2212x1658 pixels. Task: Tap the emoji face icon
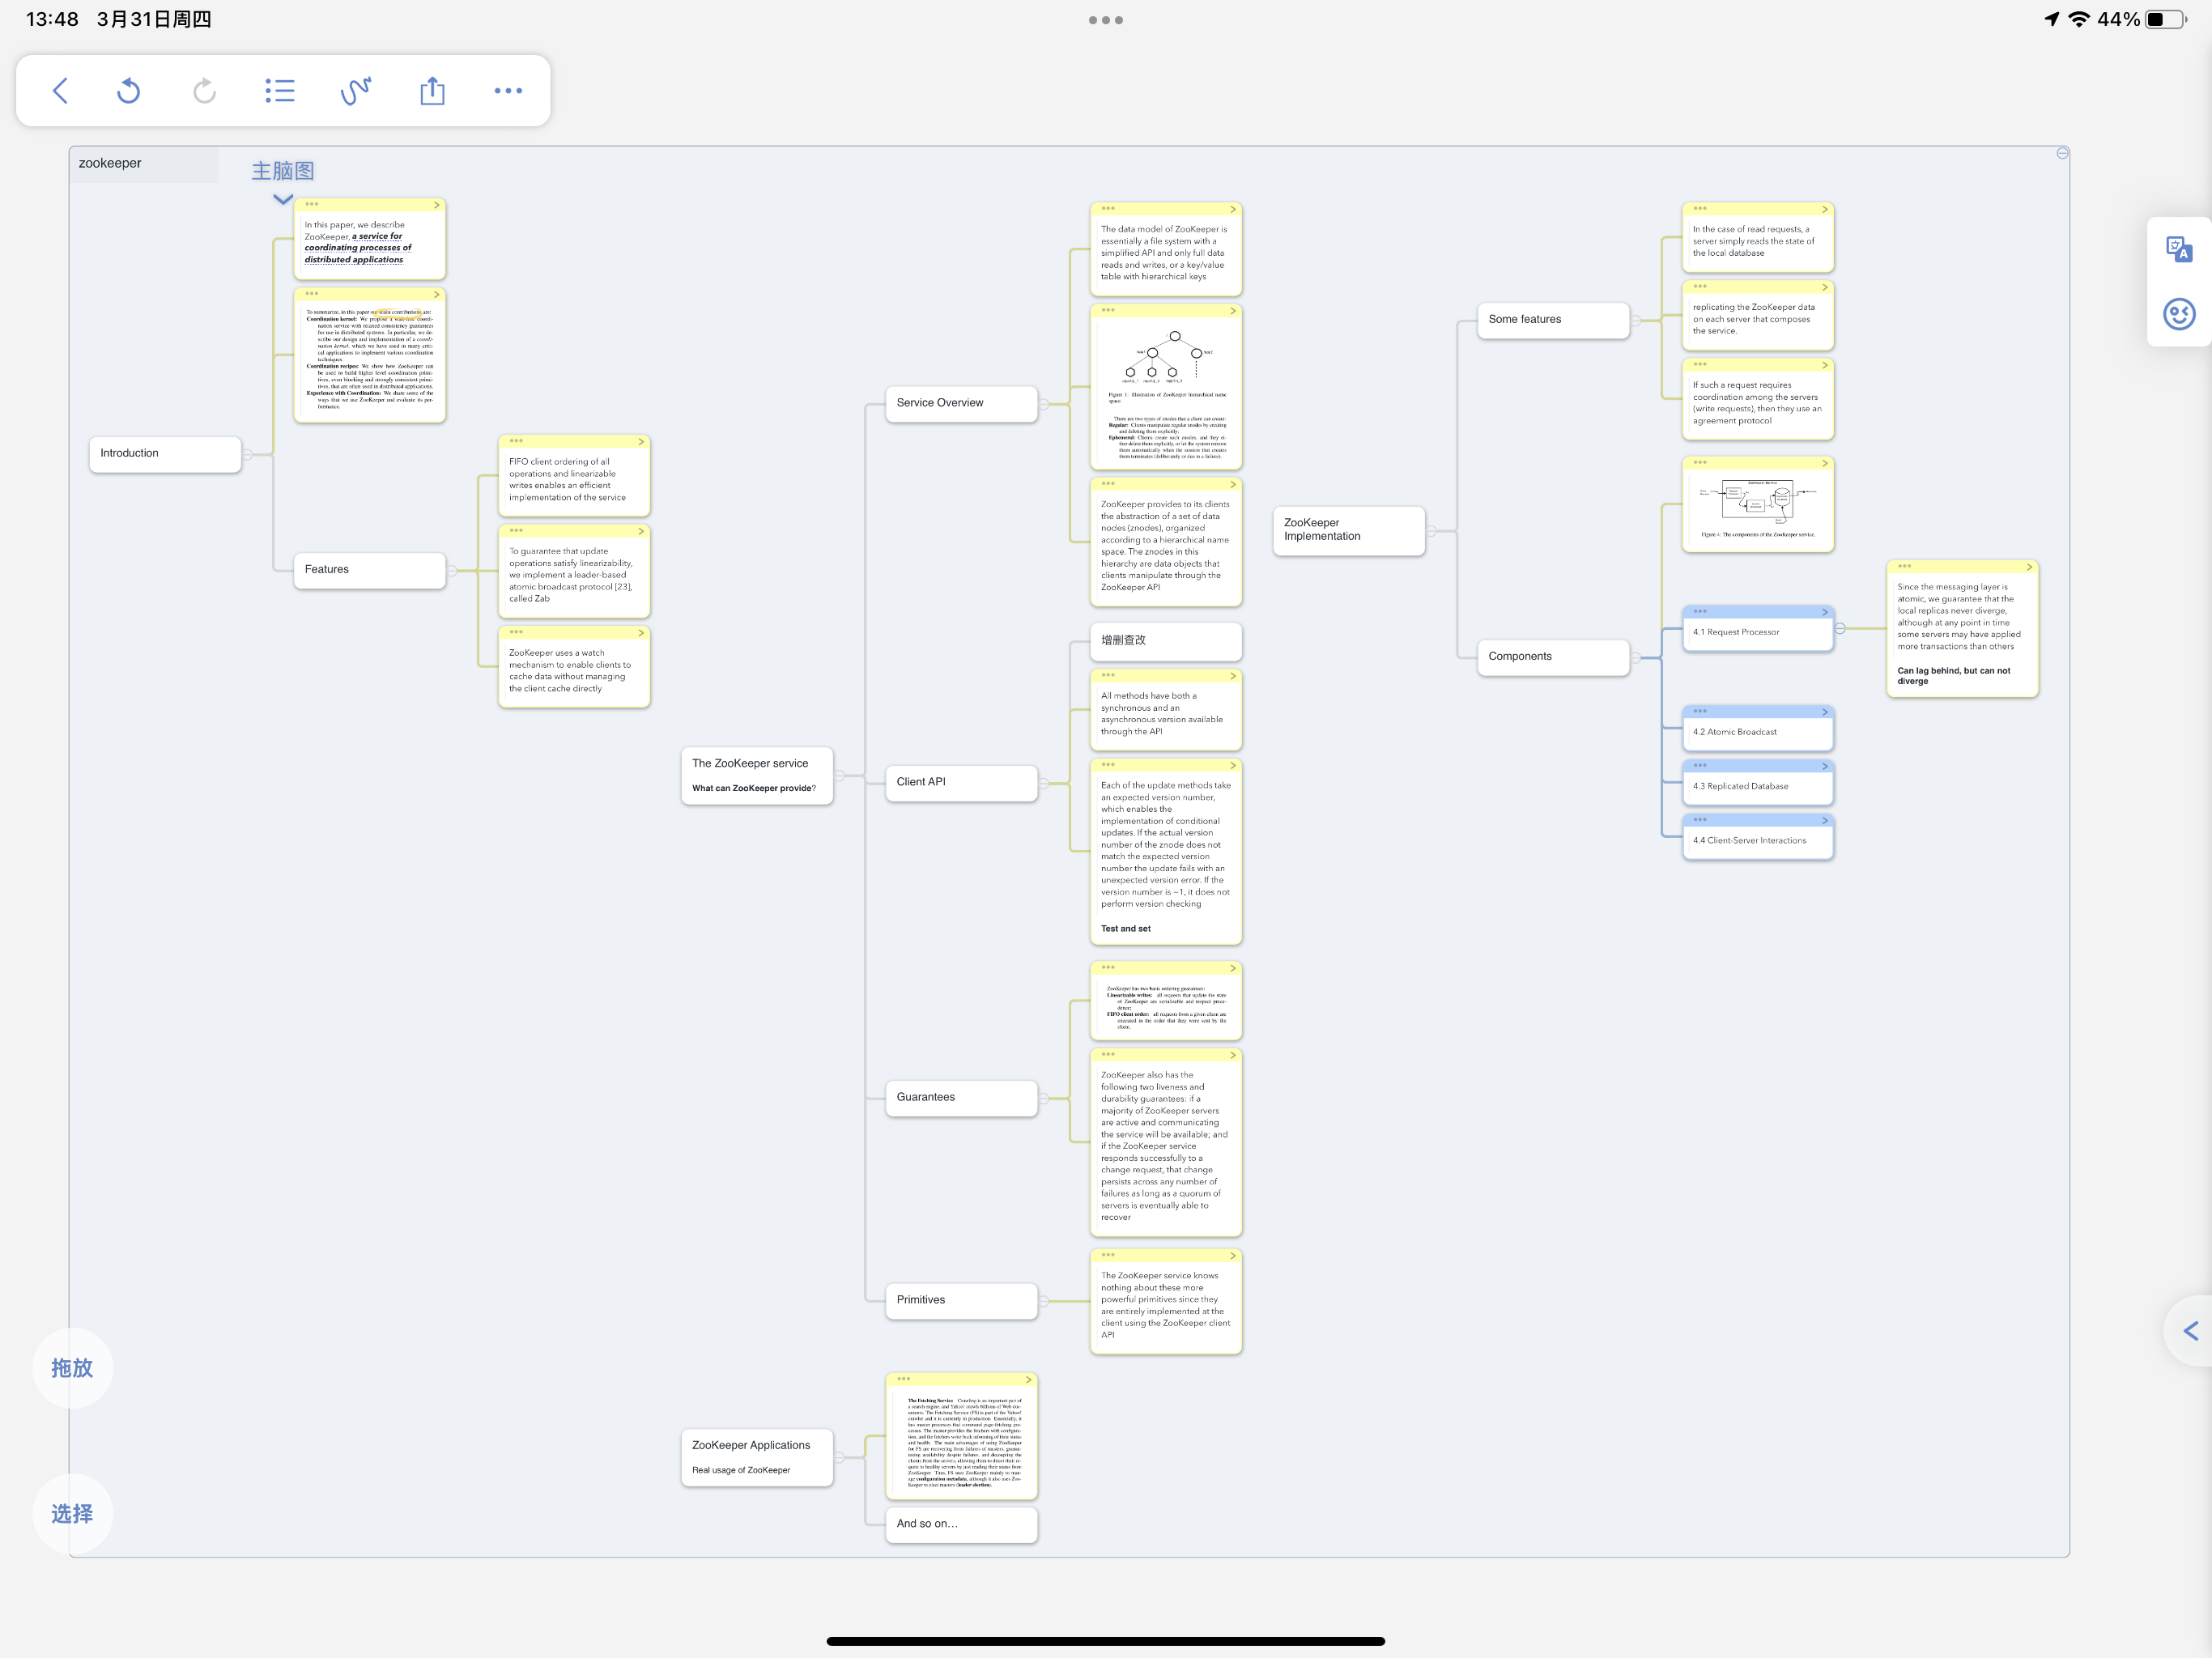[x=2178, y=314]
